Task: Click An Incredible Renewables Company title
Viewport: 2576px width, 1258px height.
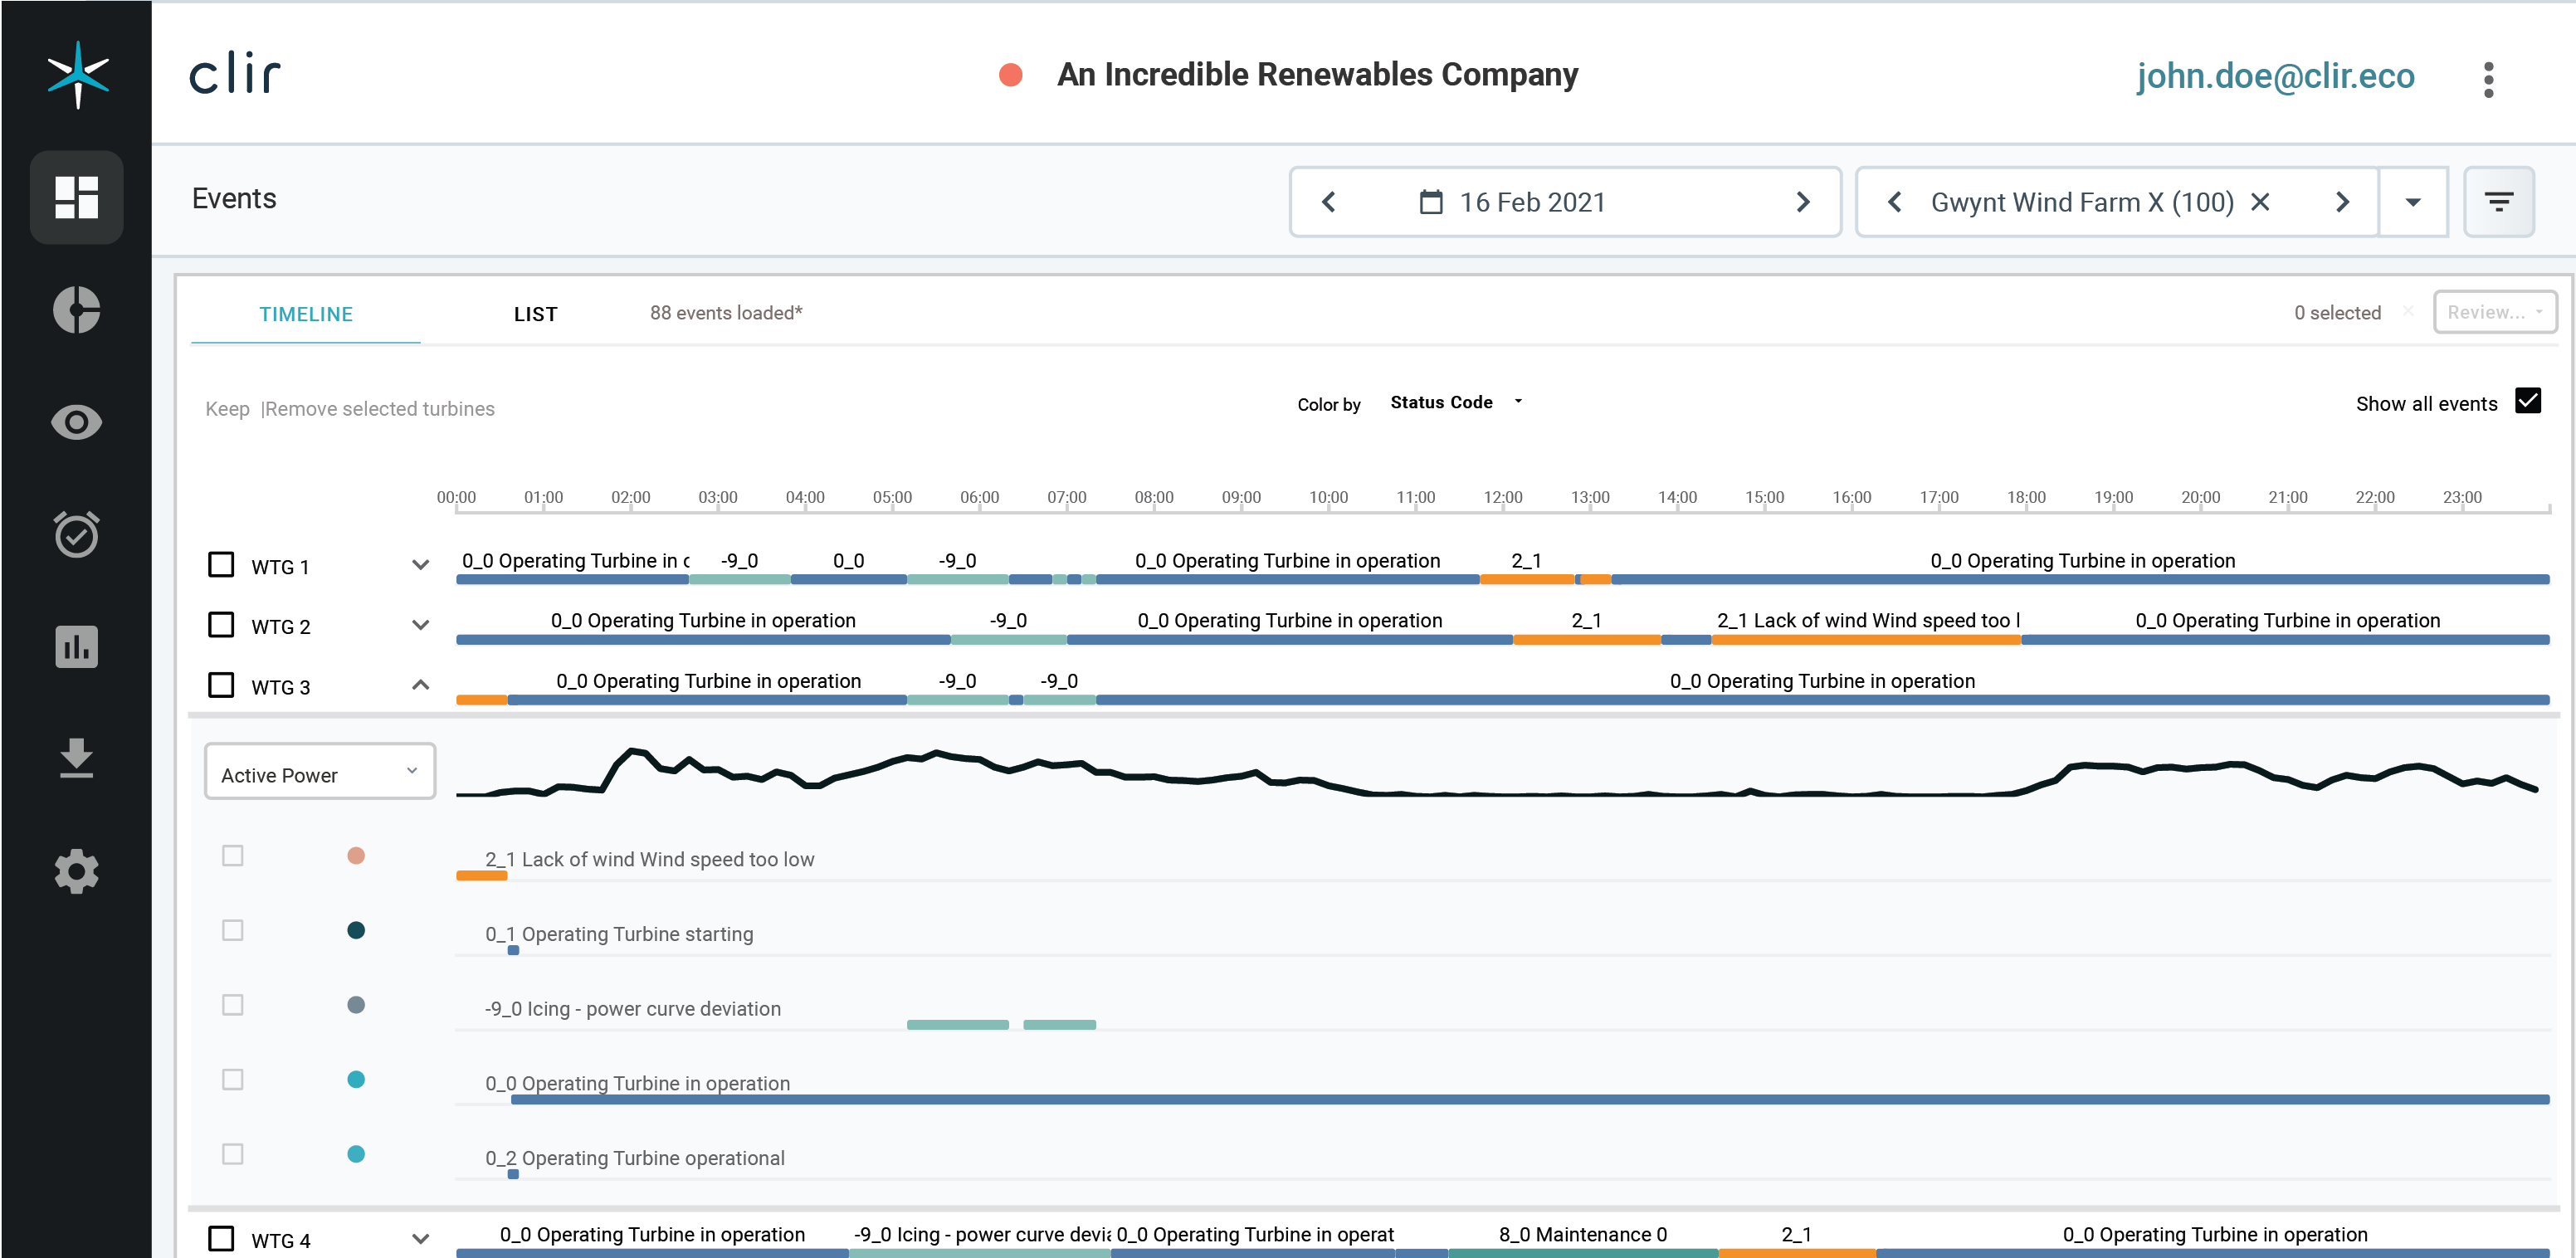Action: coord(1317,75)
